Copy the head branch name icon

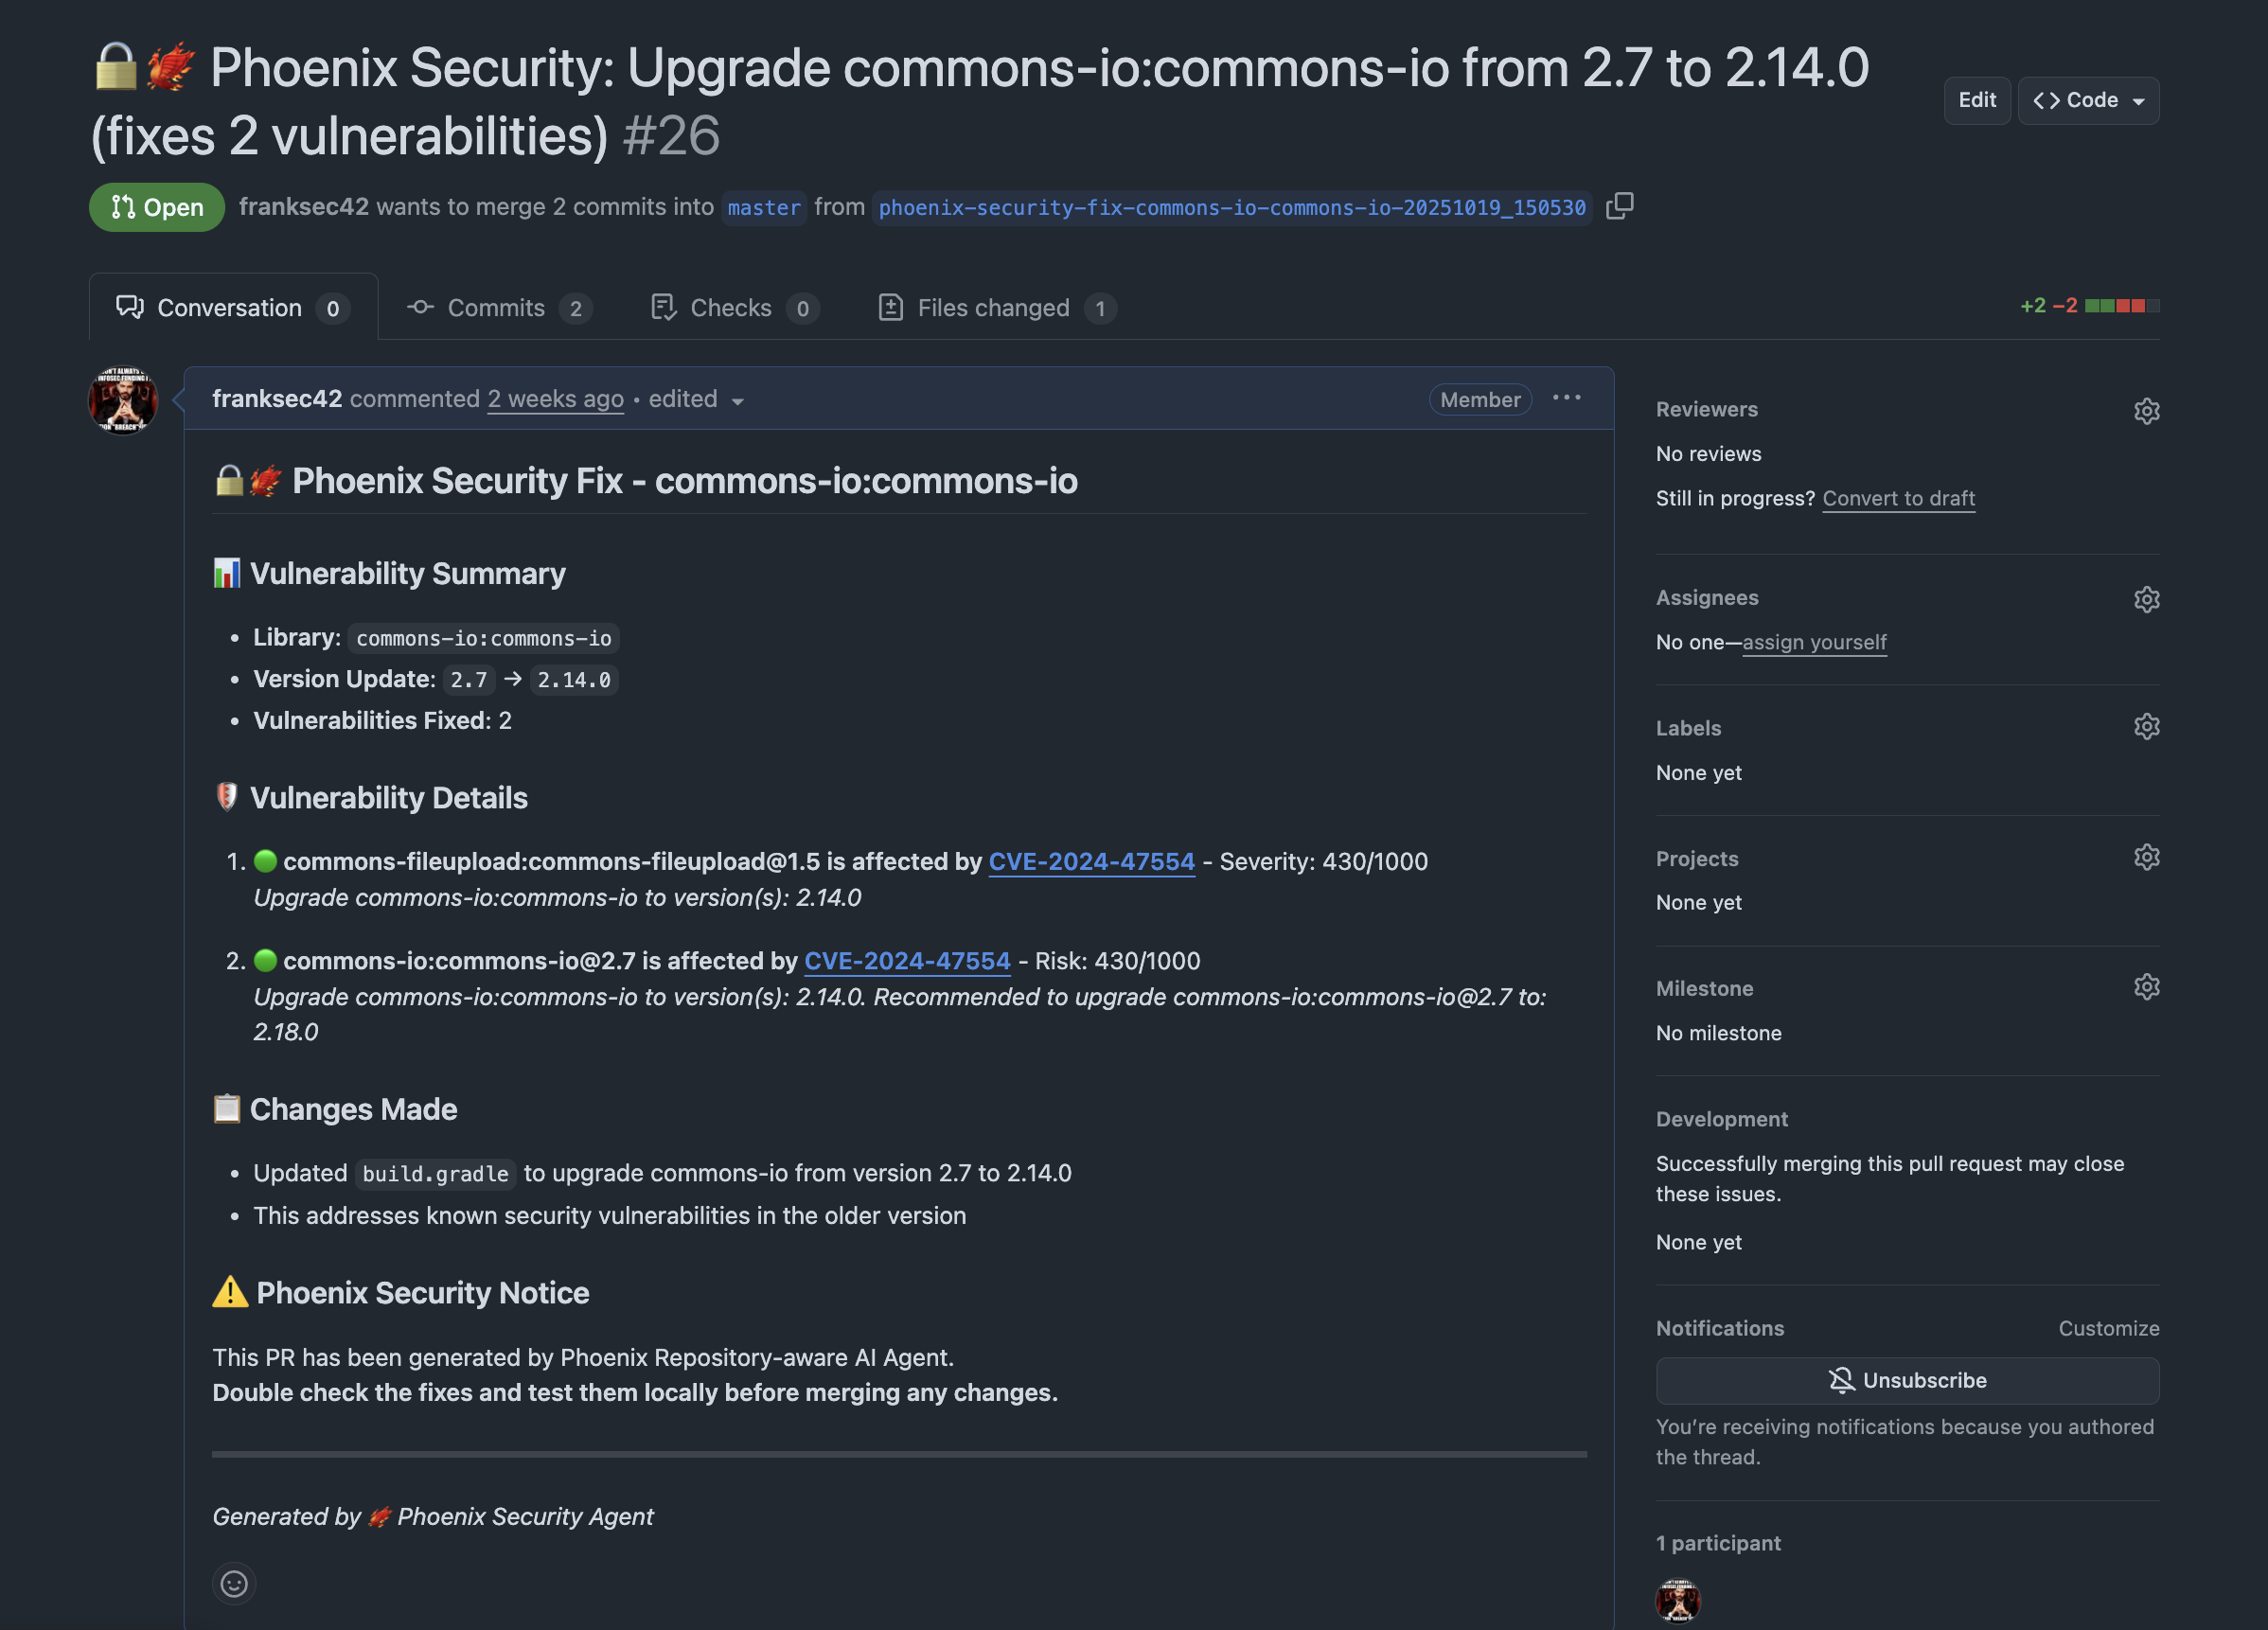coord(1619,206)
